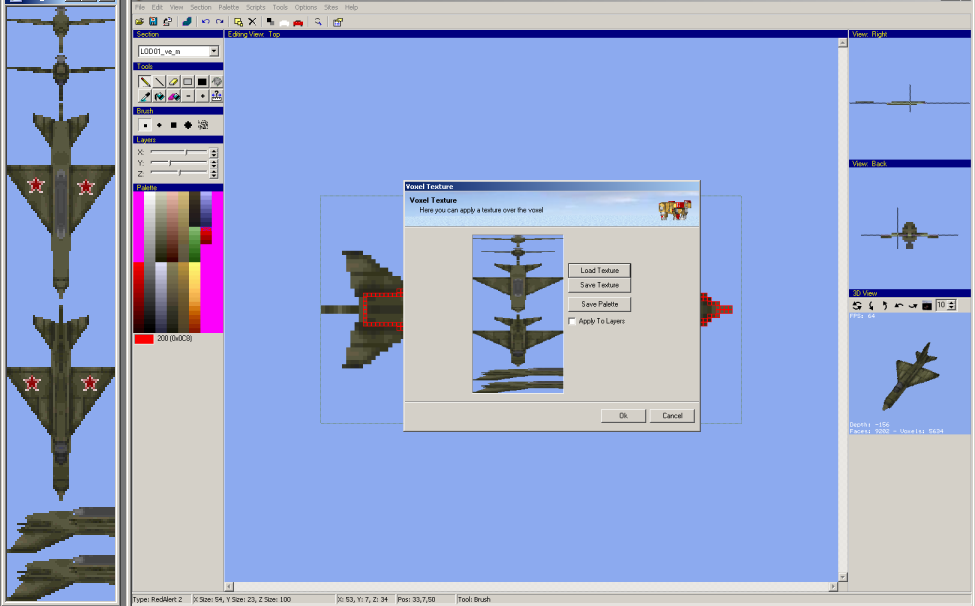Enable the Apply To Layers checkbox
Image resolution: width=975 pixels, height=606 pixels.
click(572, 321)
